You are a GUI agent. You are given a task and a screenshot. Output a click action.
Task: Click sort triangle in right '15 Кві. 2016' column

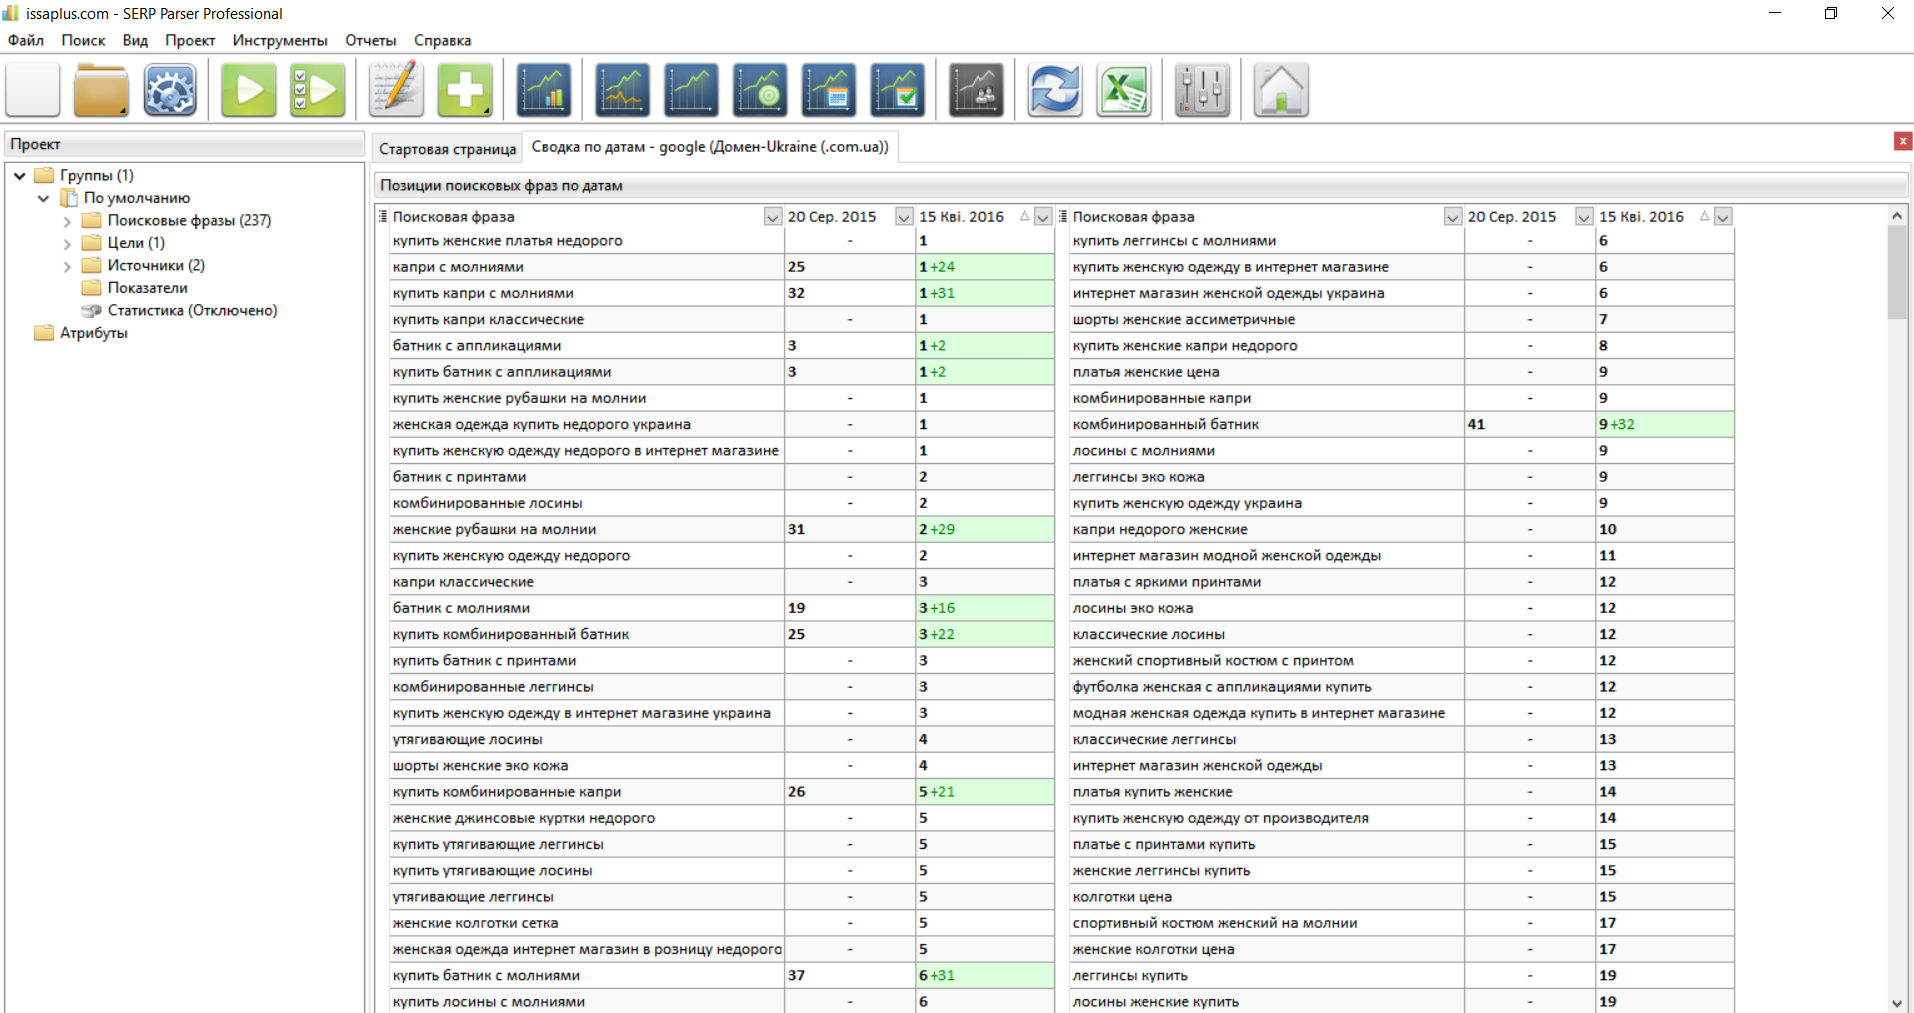[x=1704, y=216]
